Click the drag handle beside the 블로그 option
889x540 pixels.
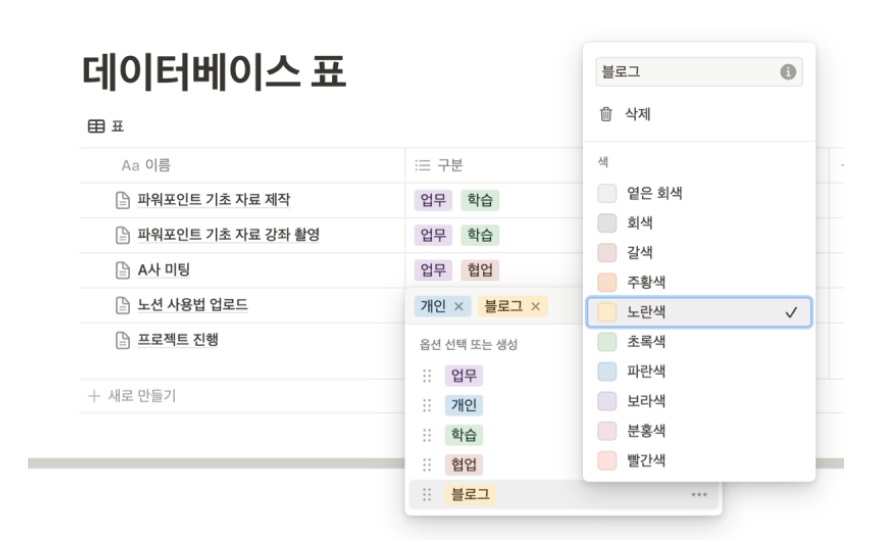[427, 495]
